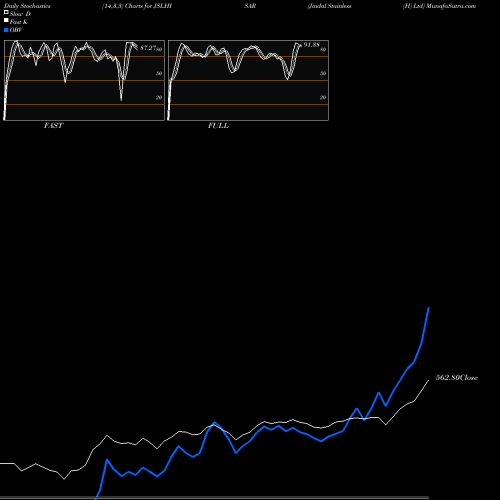The image size is (500, 500).
Task: Click the 50 axis label in FULL chart
Action: coord(323,73)
